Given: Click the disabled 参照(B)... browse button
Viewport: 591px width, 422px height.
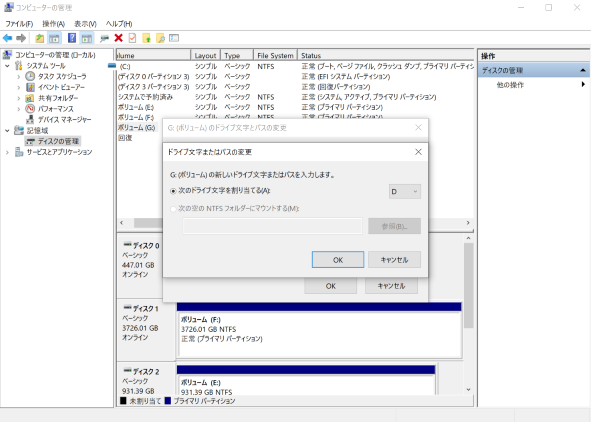Looking at the screenshot, I should 394,226.
